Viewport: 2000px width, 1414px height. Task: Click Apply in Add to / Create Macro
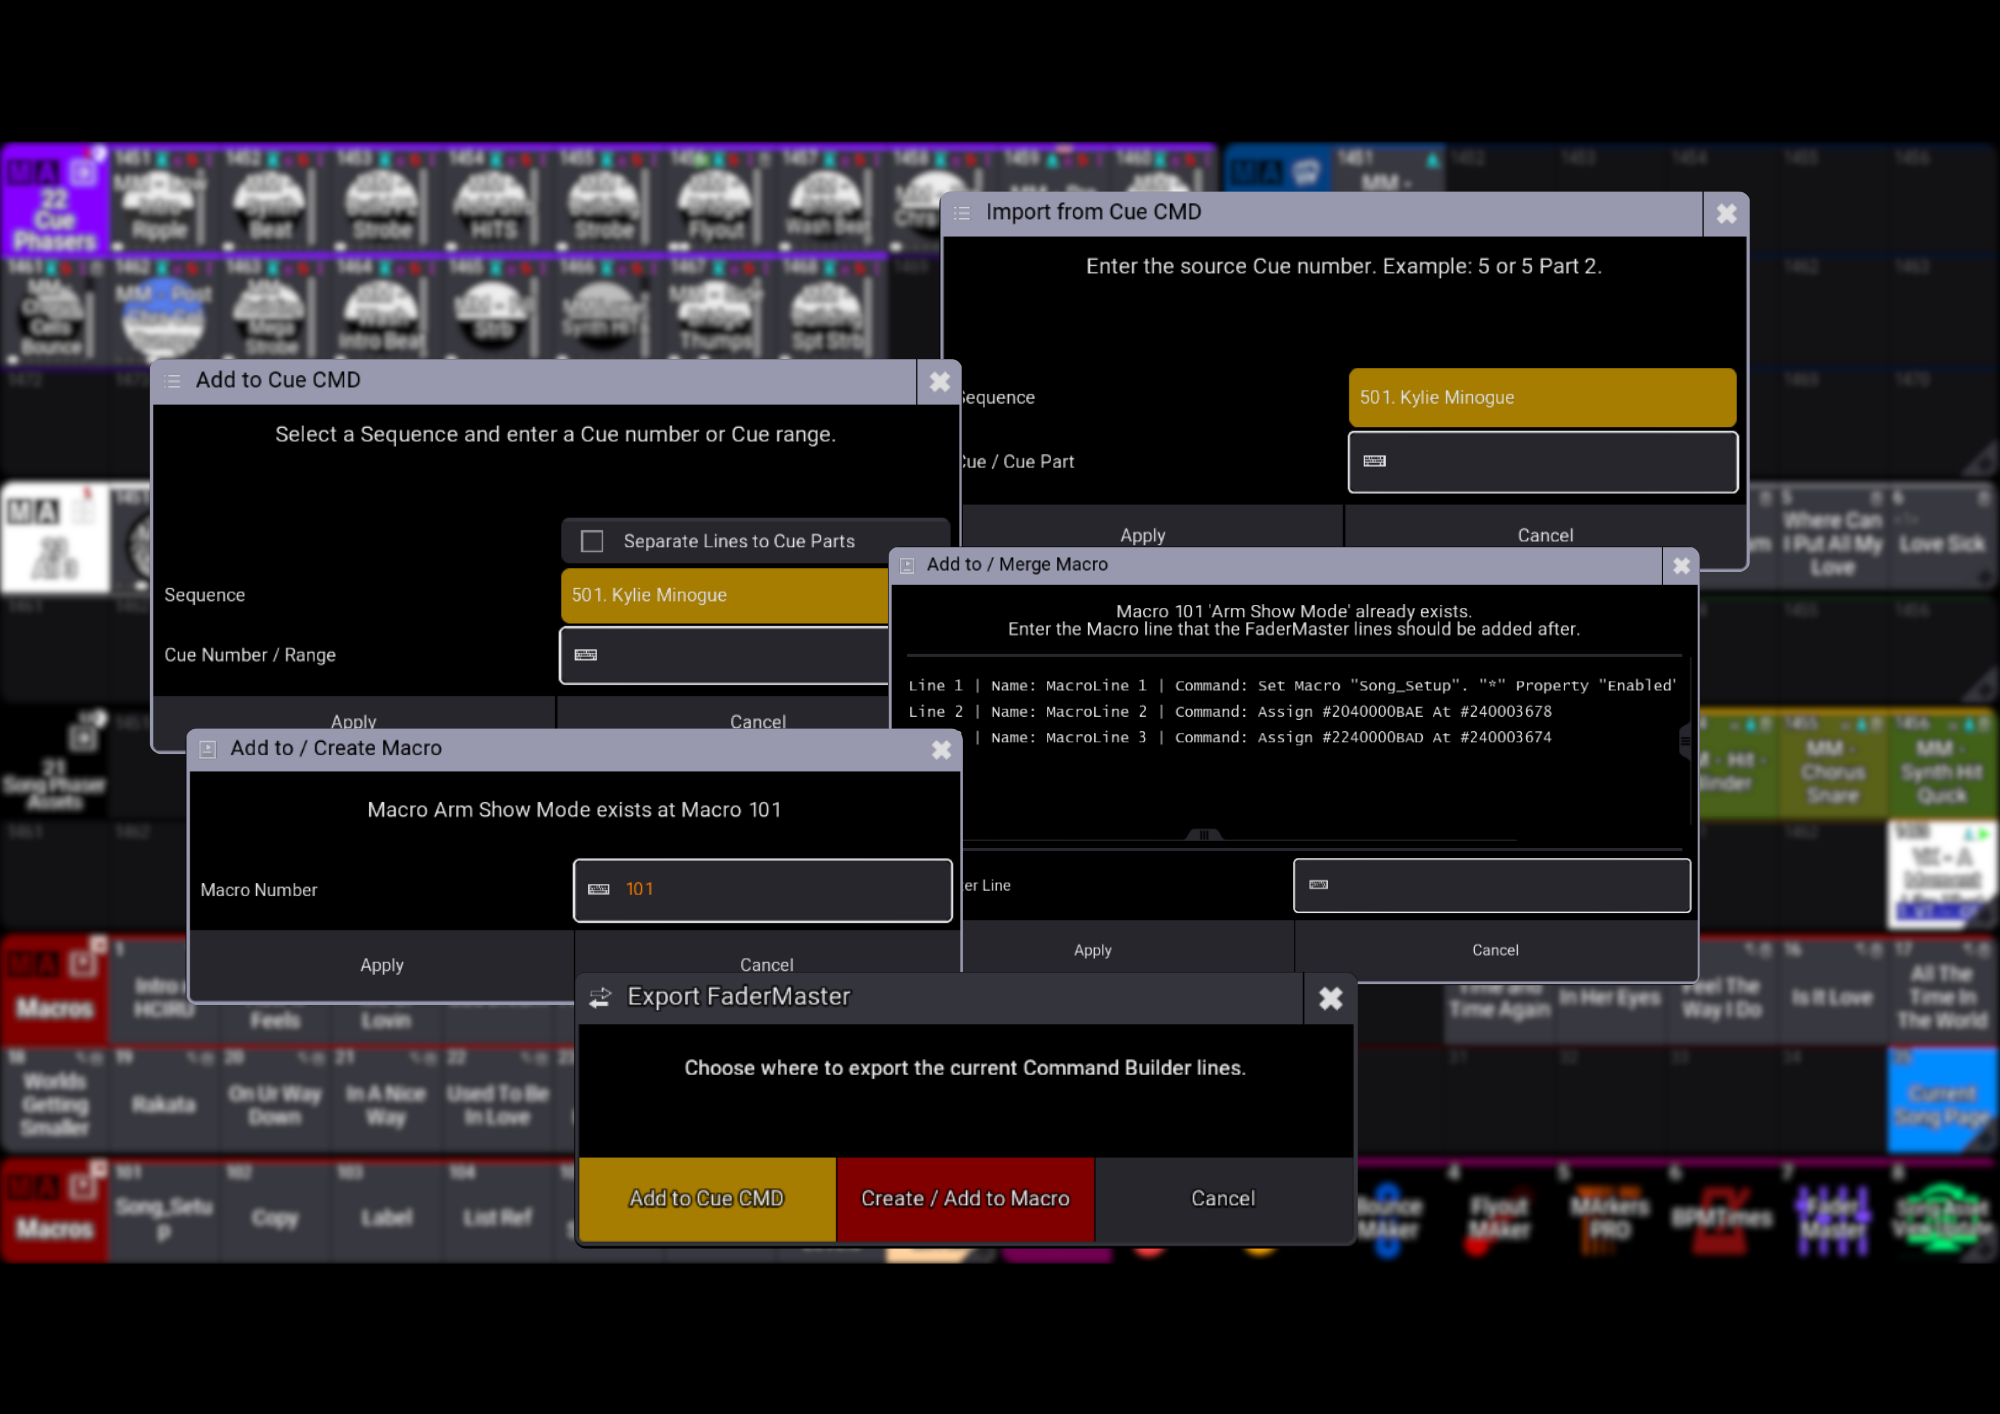(x=382, y=965)
